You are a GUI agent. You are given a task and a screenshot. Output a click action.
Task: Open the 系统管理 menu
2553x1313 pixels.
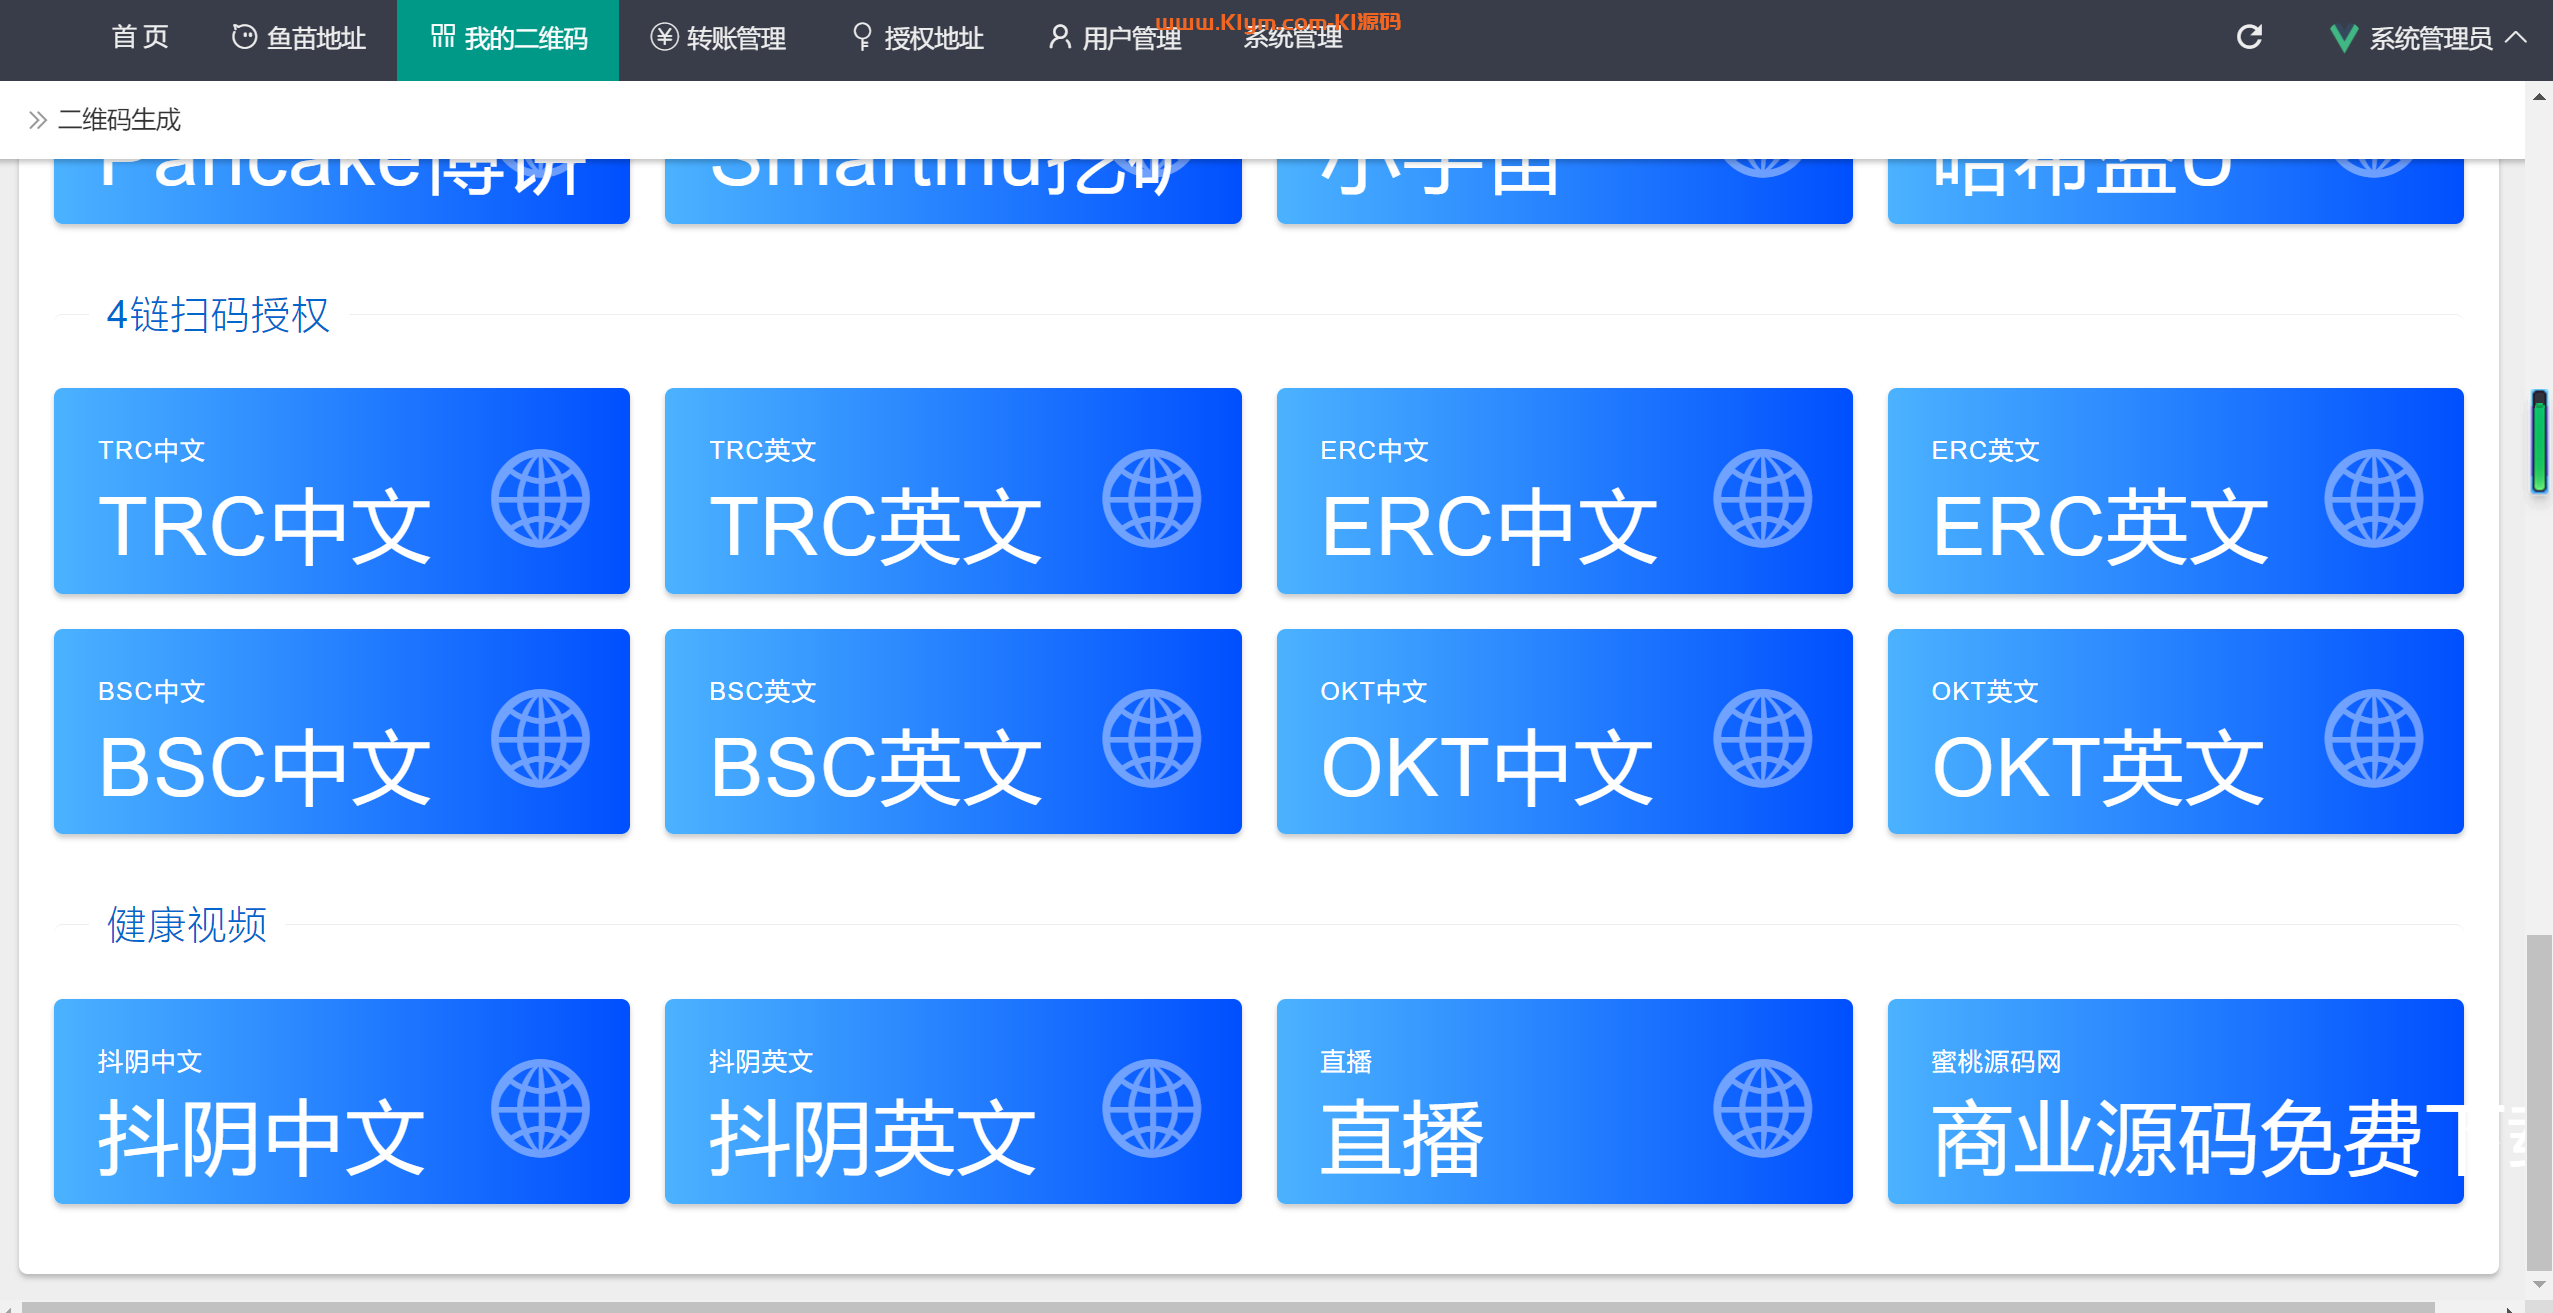(1292, 38)
